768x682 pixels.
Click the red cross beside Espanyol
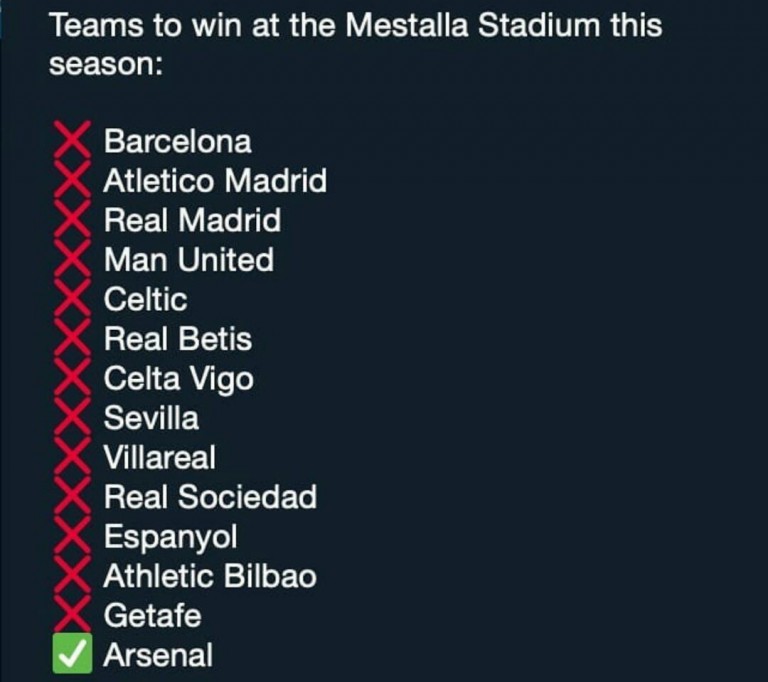click(72, 536)
